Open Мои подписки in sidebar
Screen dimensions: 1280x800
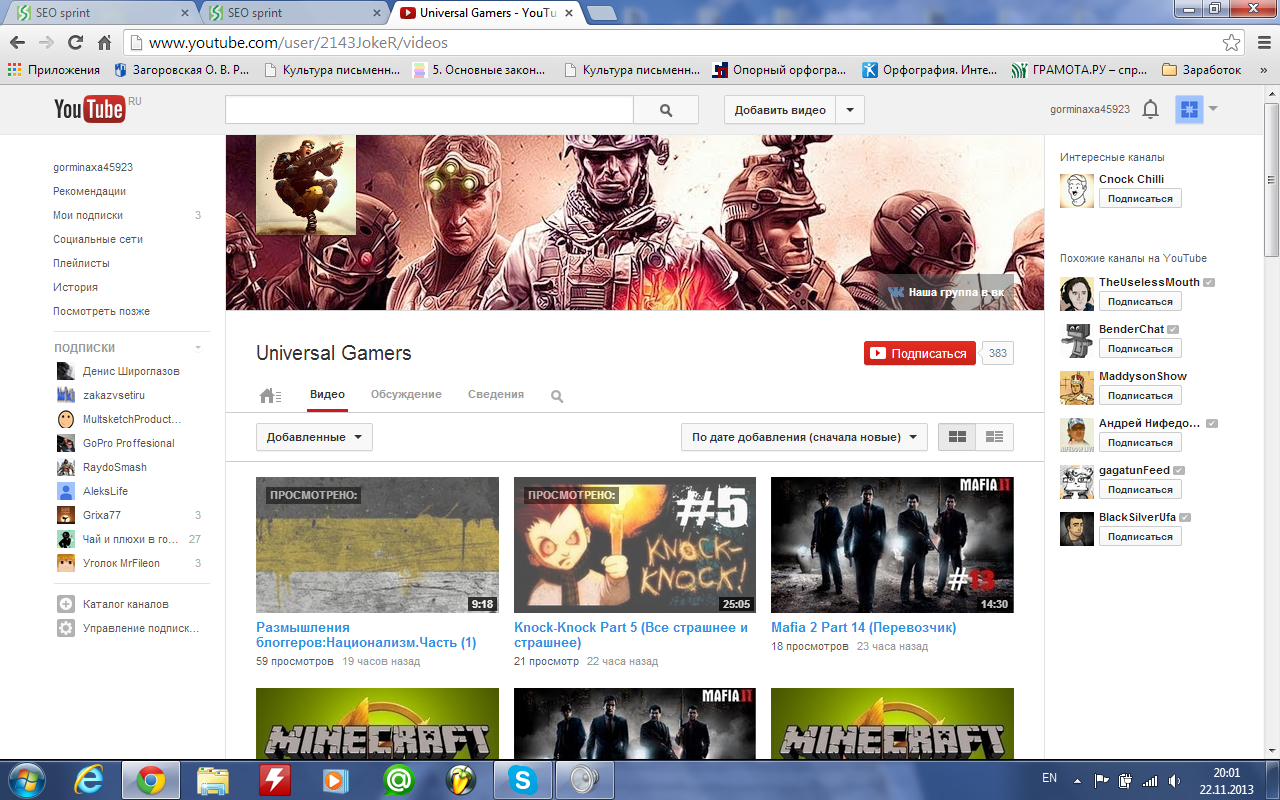(88, 215)
